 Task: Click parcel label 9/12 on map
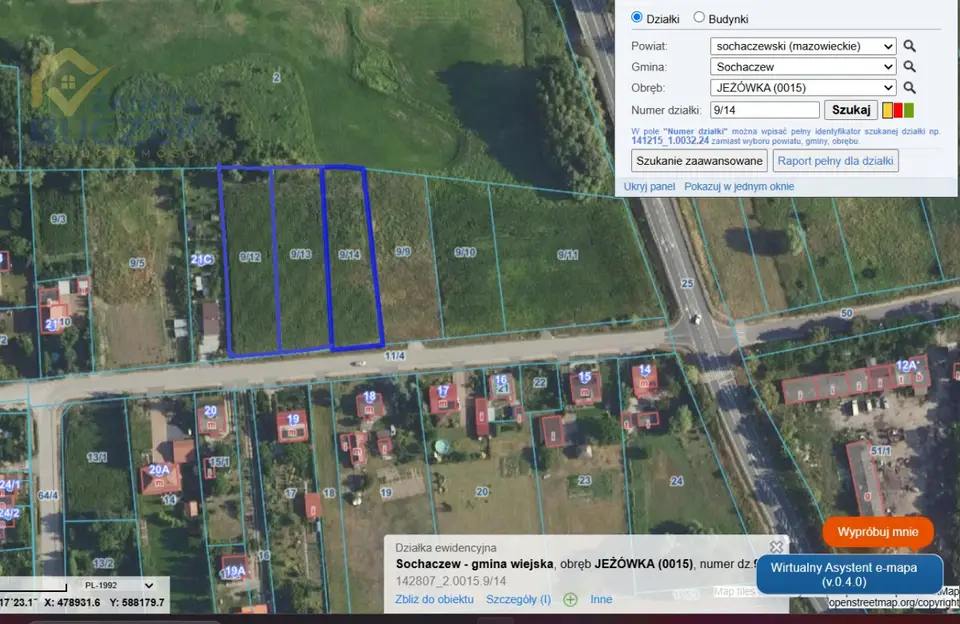click(250, 257)
